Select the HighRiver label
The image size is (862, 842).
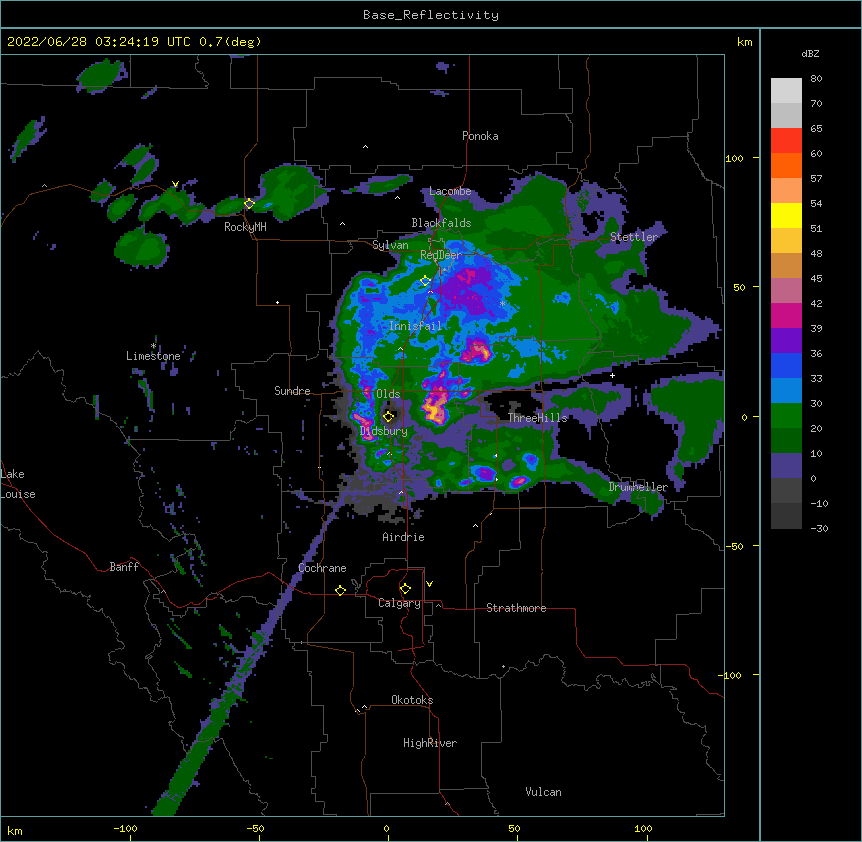[x=430, y=743]
